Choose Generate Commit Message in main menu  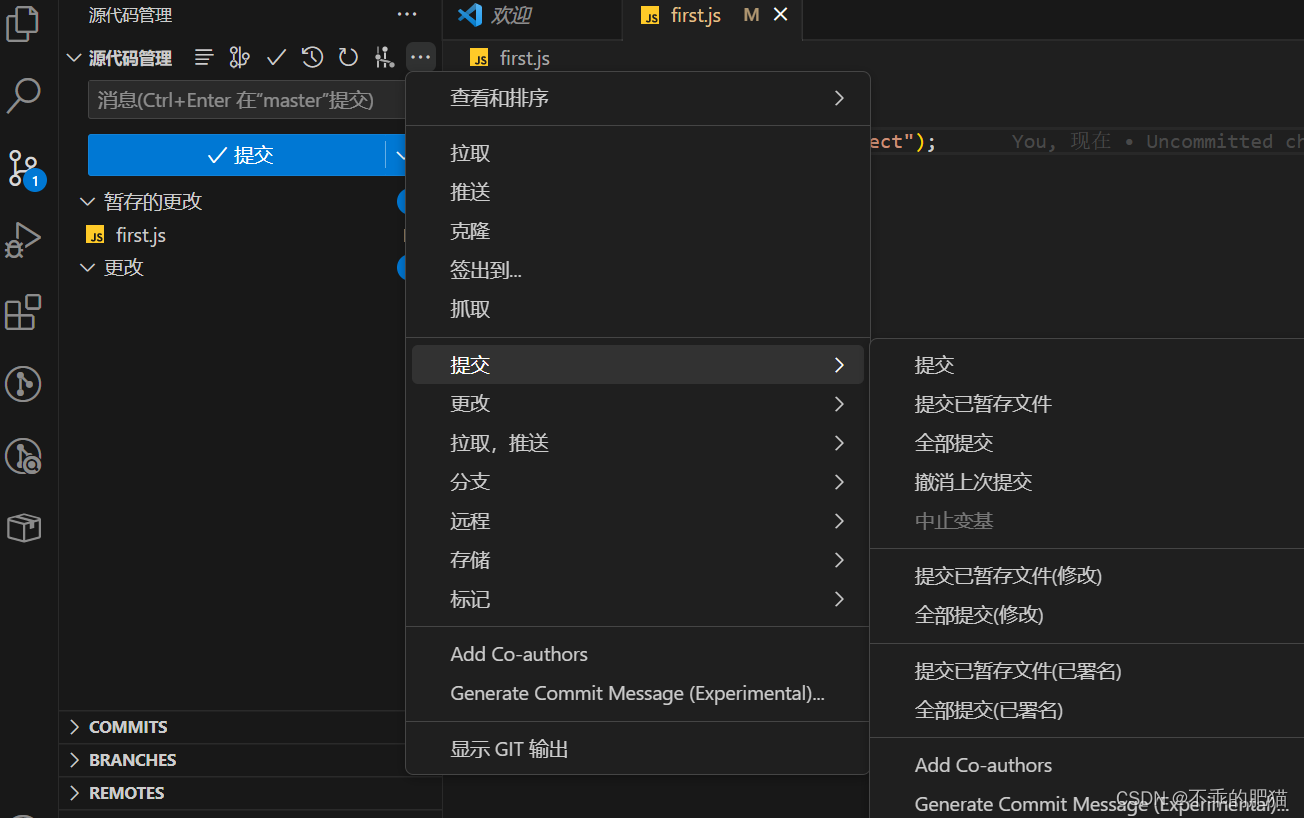[637, 693]
